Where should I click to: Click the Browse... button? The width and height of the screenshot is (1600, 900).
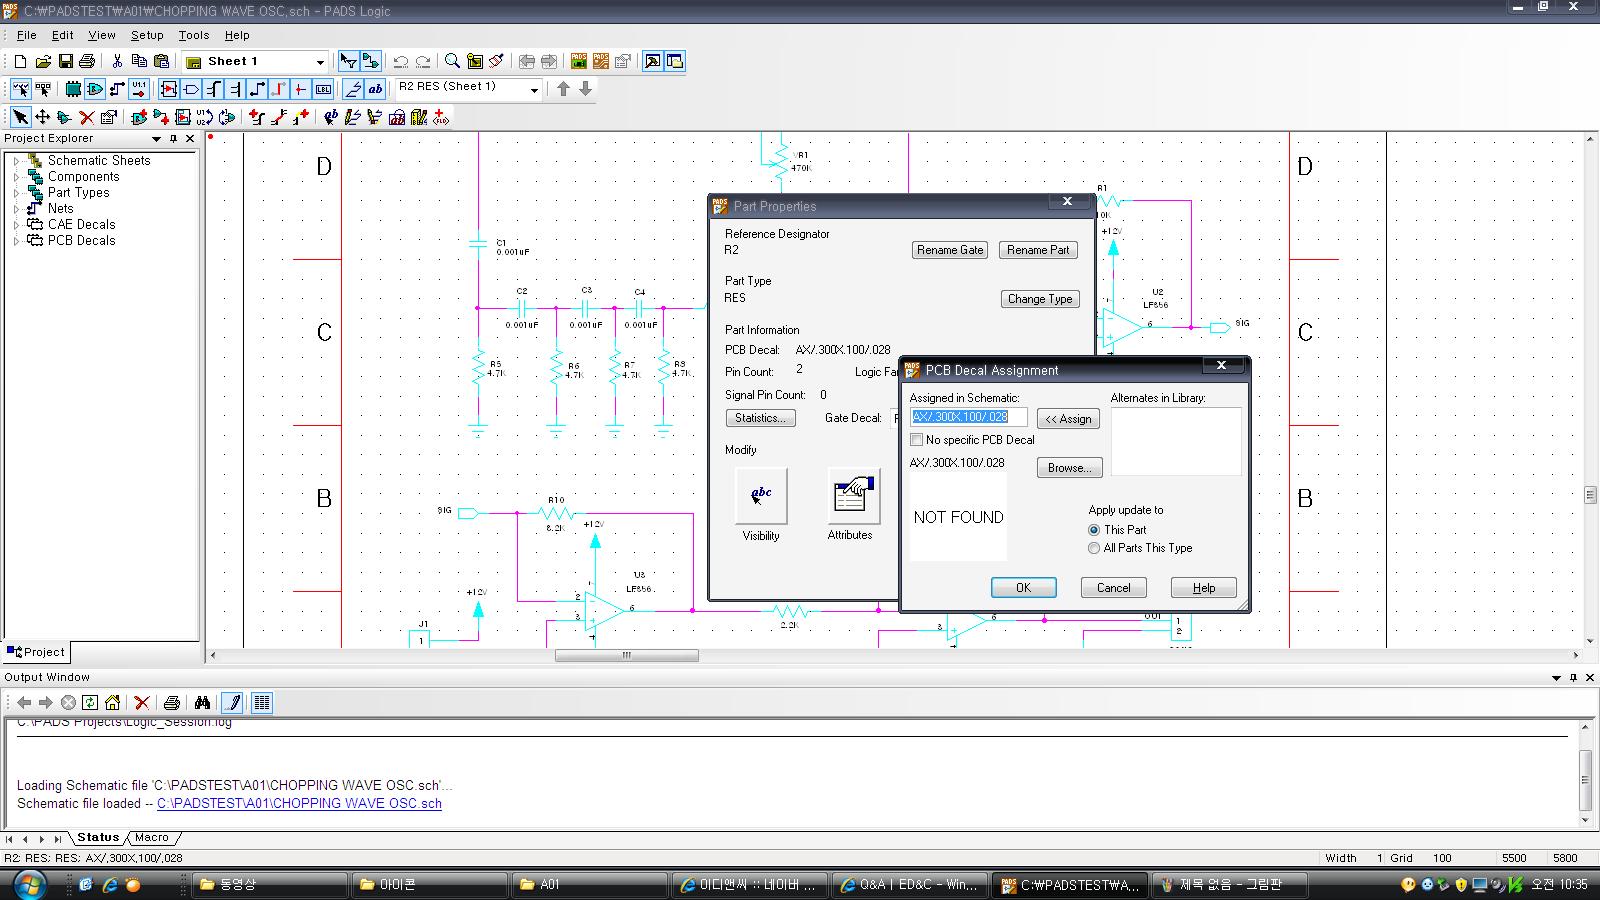pos(1069,468)
